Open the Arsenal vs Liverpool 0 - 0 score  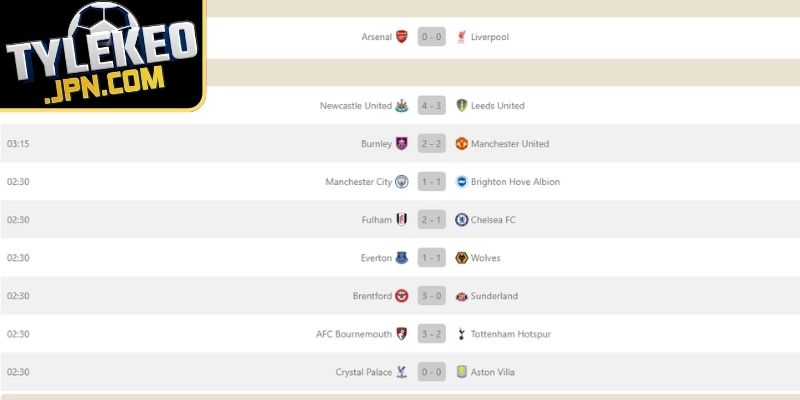coord(432,37)
